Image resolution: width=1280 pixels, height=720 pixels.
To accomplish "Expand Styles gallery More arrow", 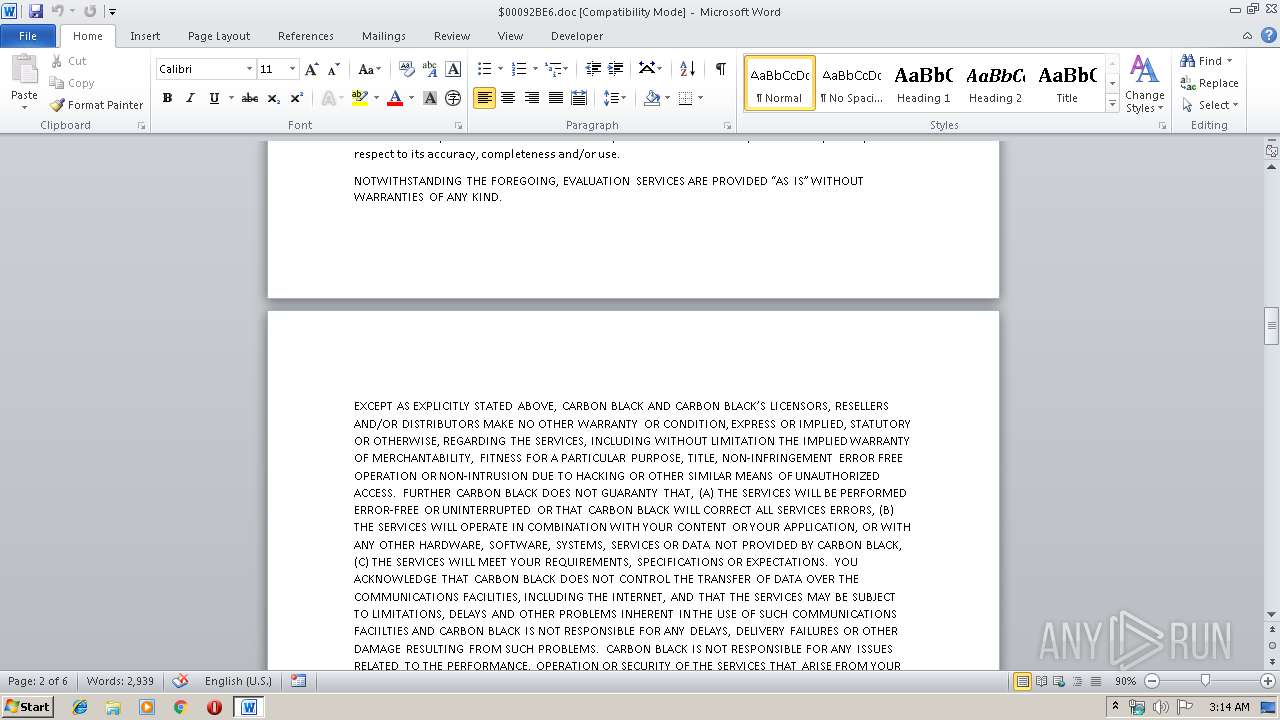I will (x=1112, y=103).
